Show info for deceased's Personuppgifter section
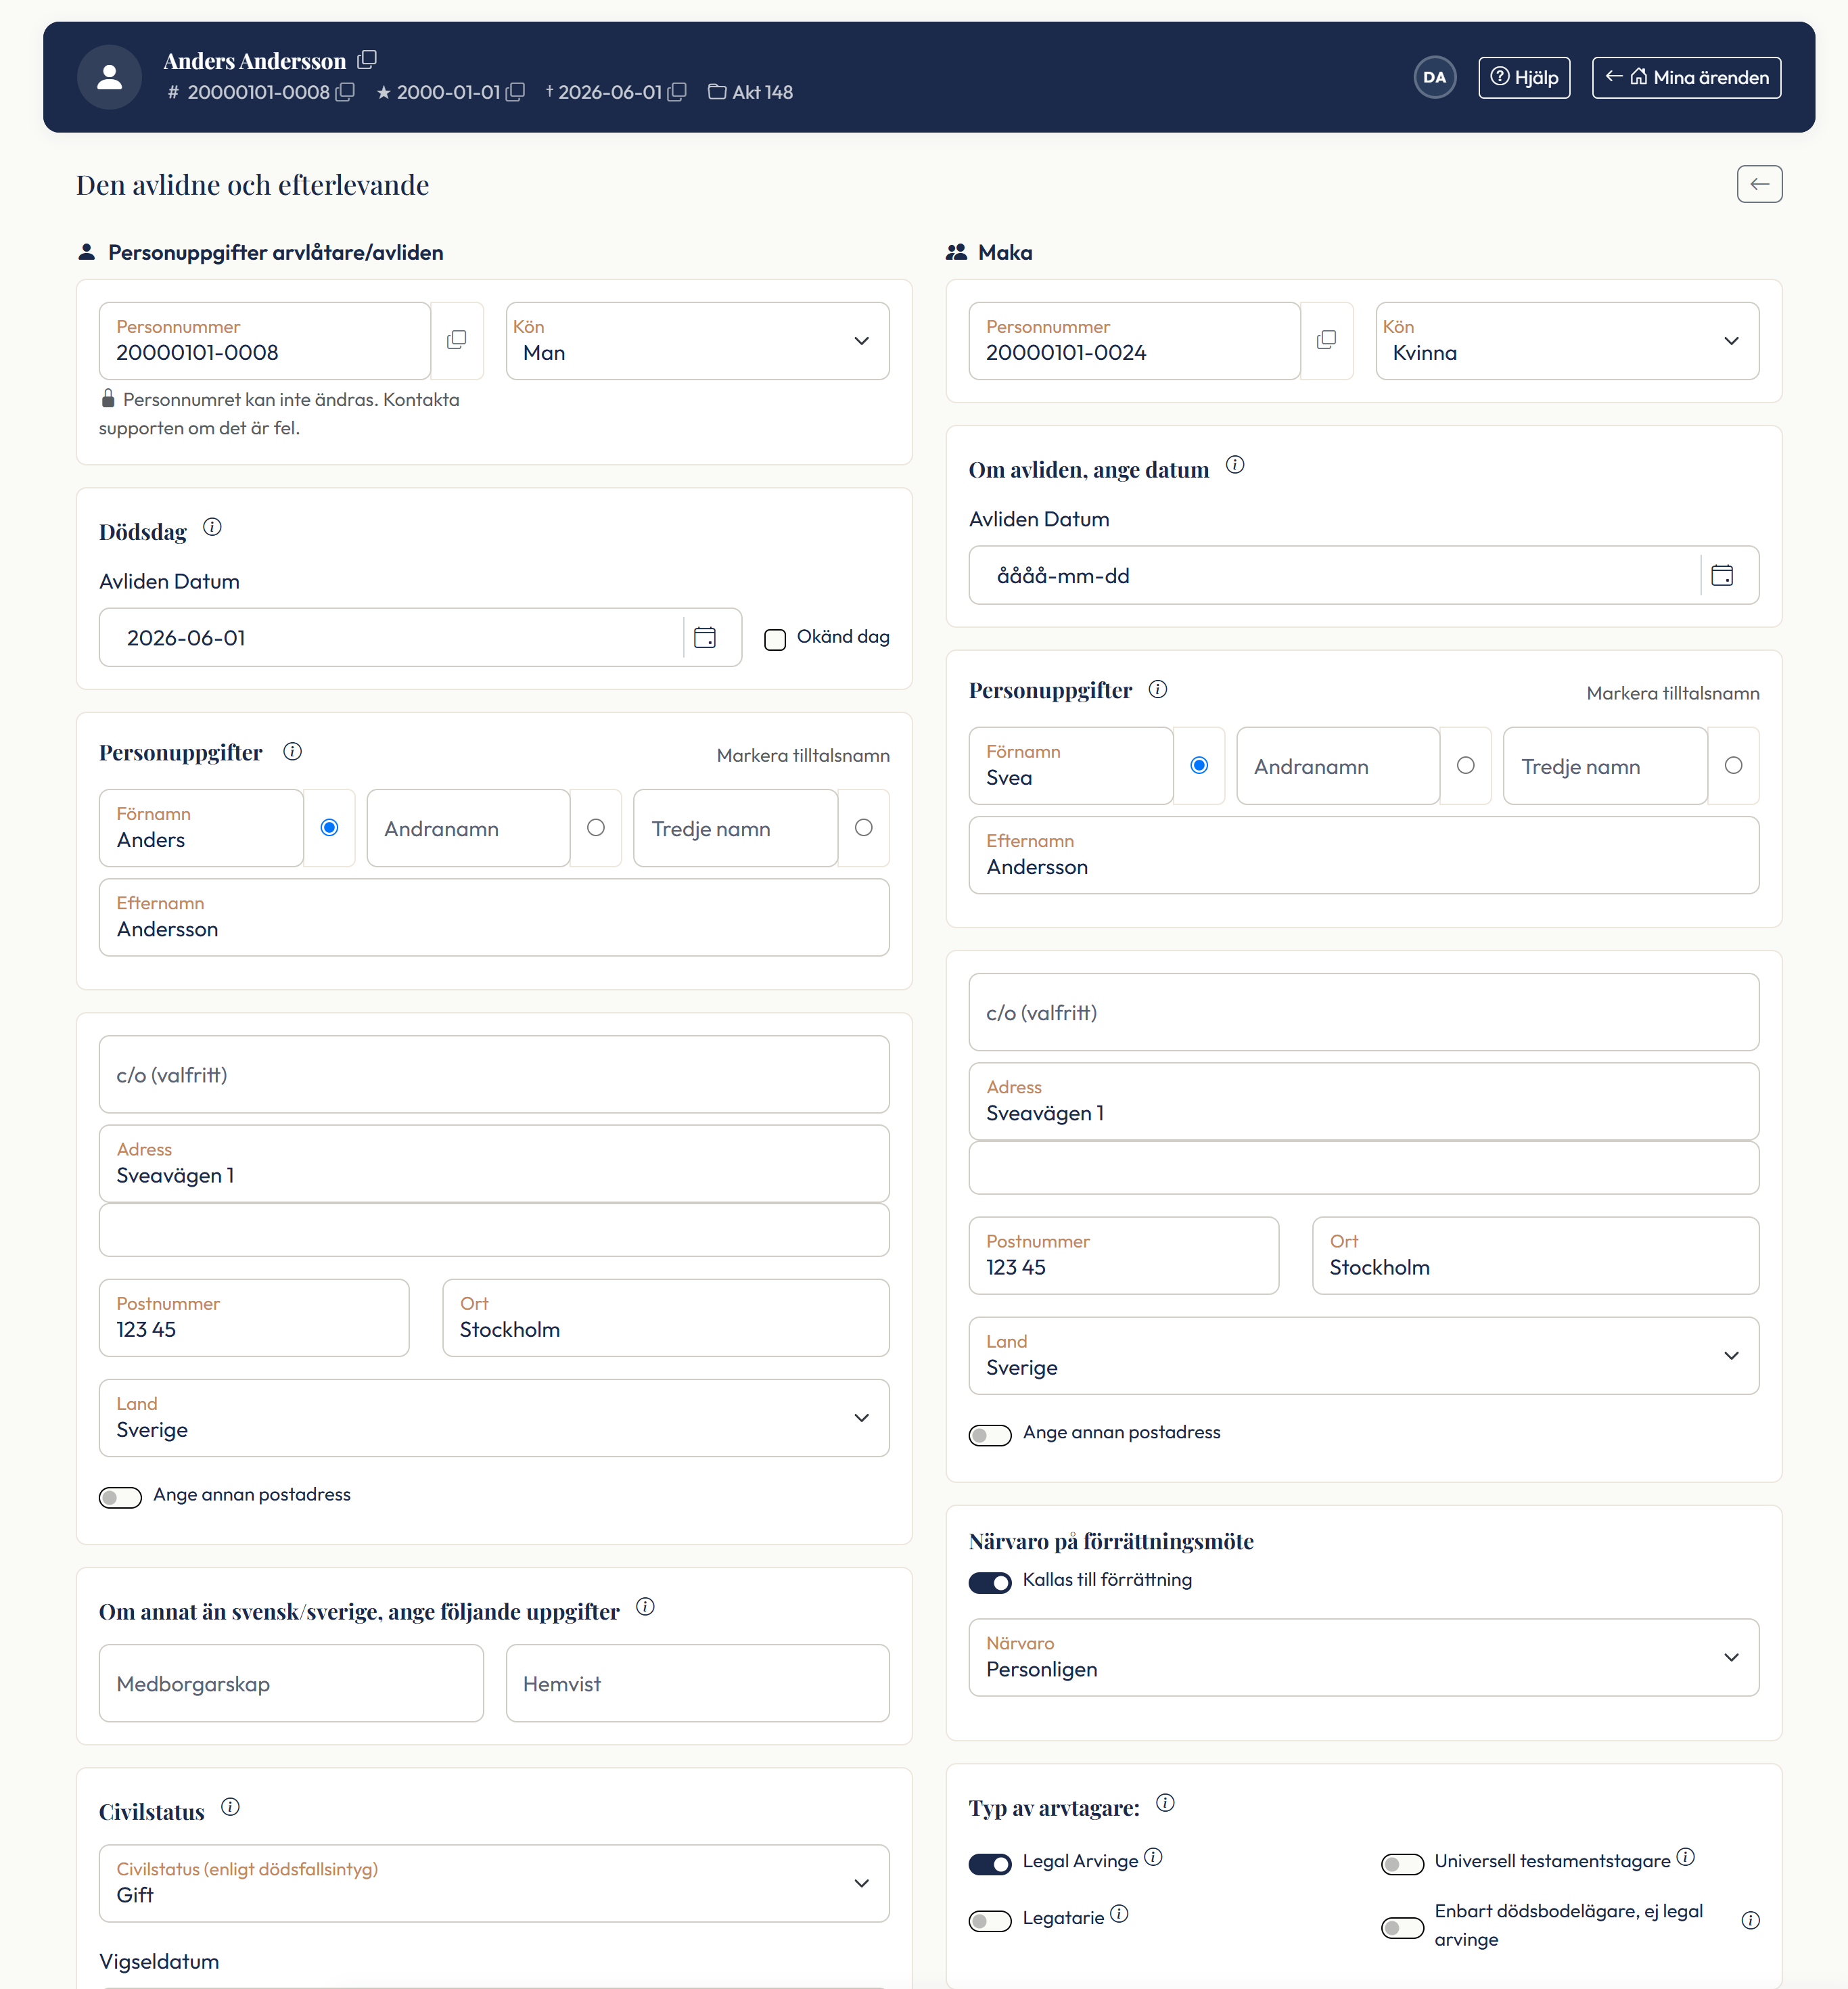 tap(292, 751)
